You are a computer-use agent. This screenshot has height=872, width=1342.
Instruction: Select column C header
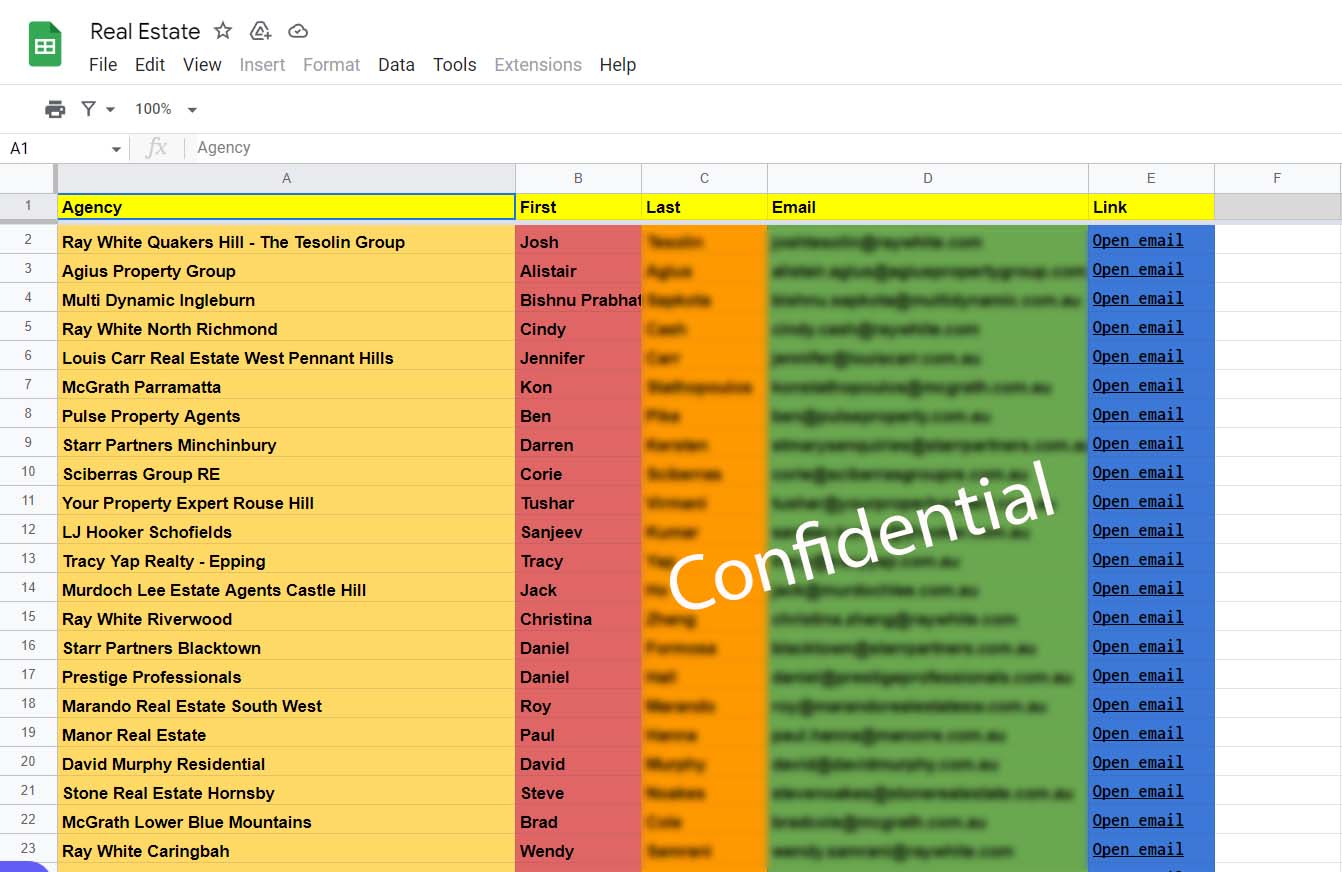click(704, 178)
